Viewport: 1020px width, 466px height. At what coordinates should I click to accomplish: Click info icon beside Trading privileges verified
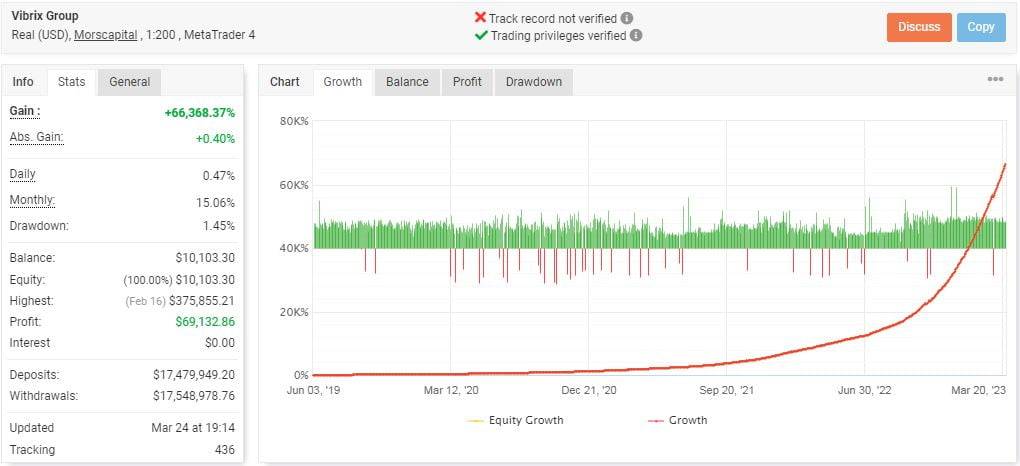[x=637, y=35]
